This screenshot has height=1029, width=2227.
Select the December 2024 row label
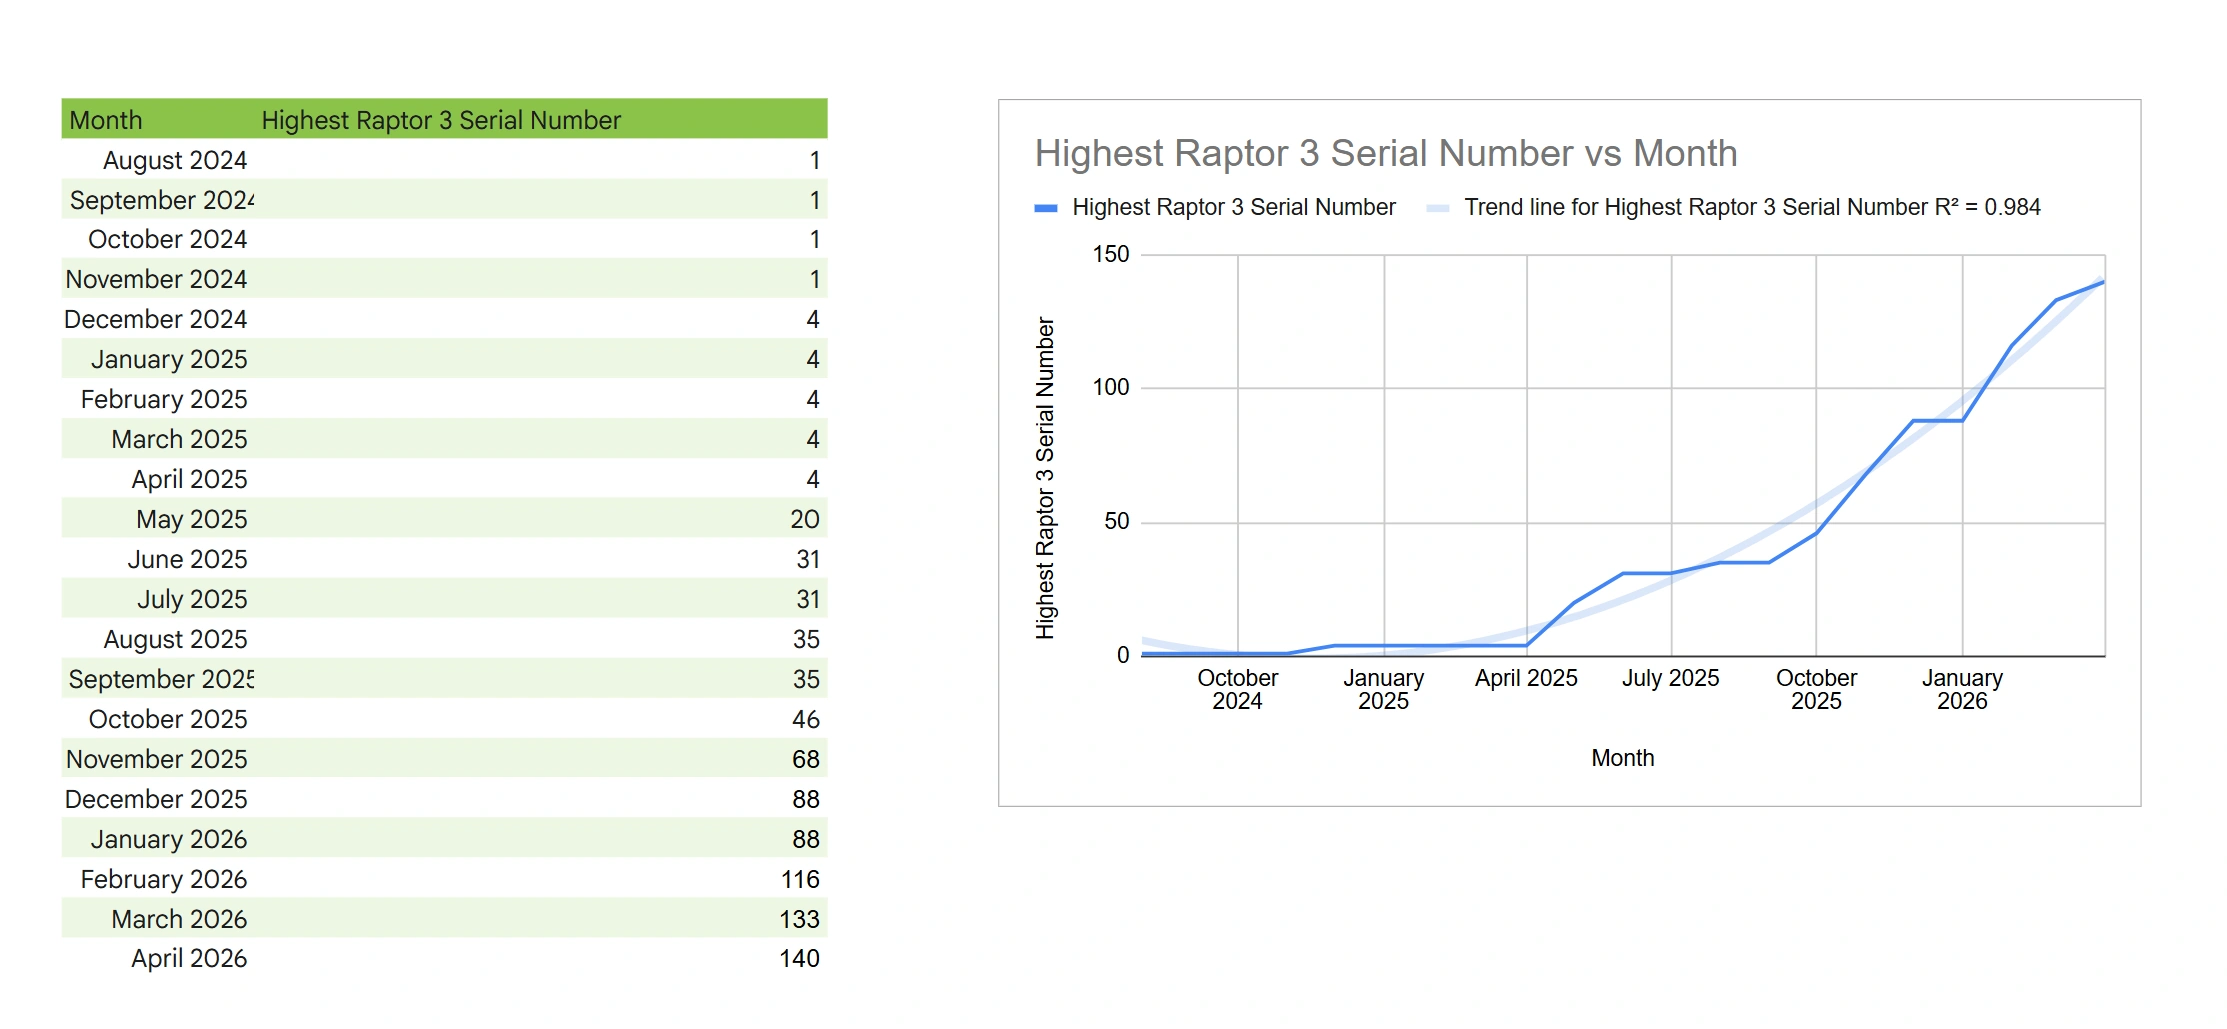(x=155, y=319)
